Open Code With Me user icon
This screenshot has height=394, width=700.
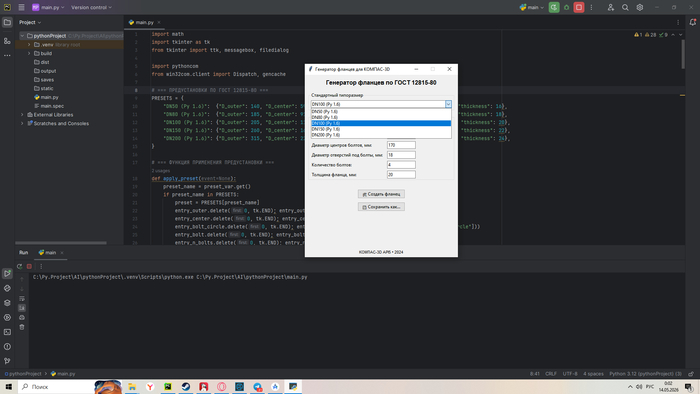(x=611, y=8)
